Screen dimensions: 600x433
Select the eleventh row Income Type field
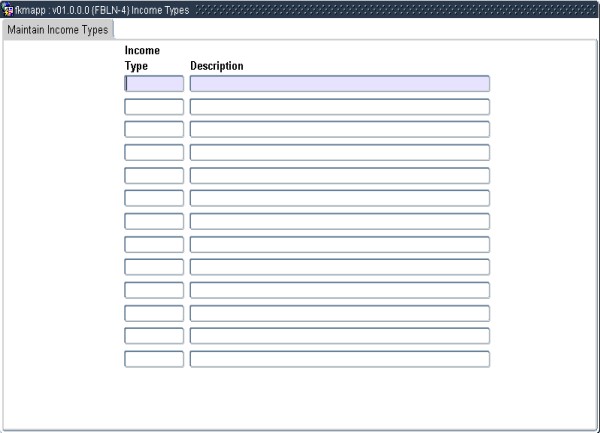(154, 313)
